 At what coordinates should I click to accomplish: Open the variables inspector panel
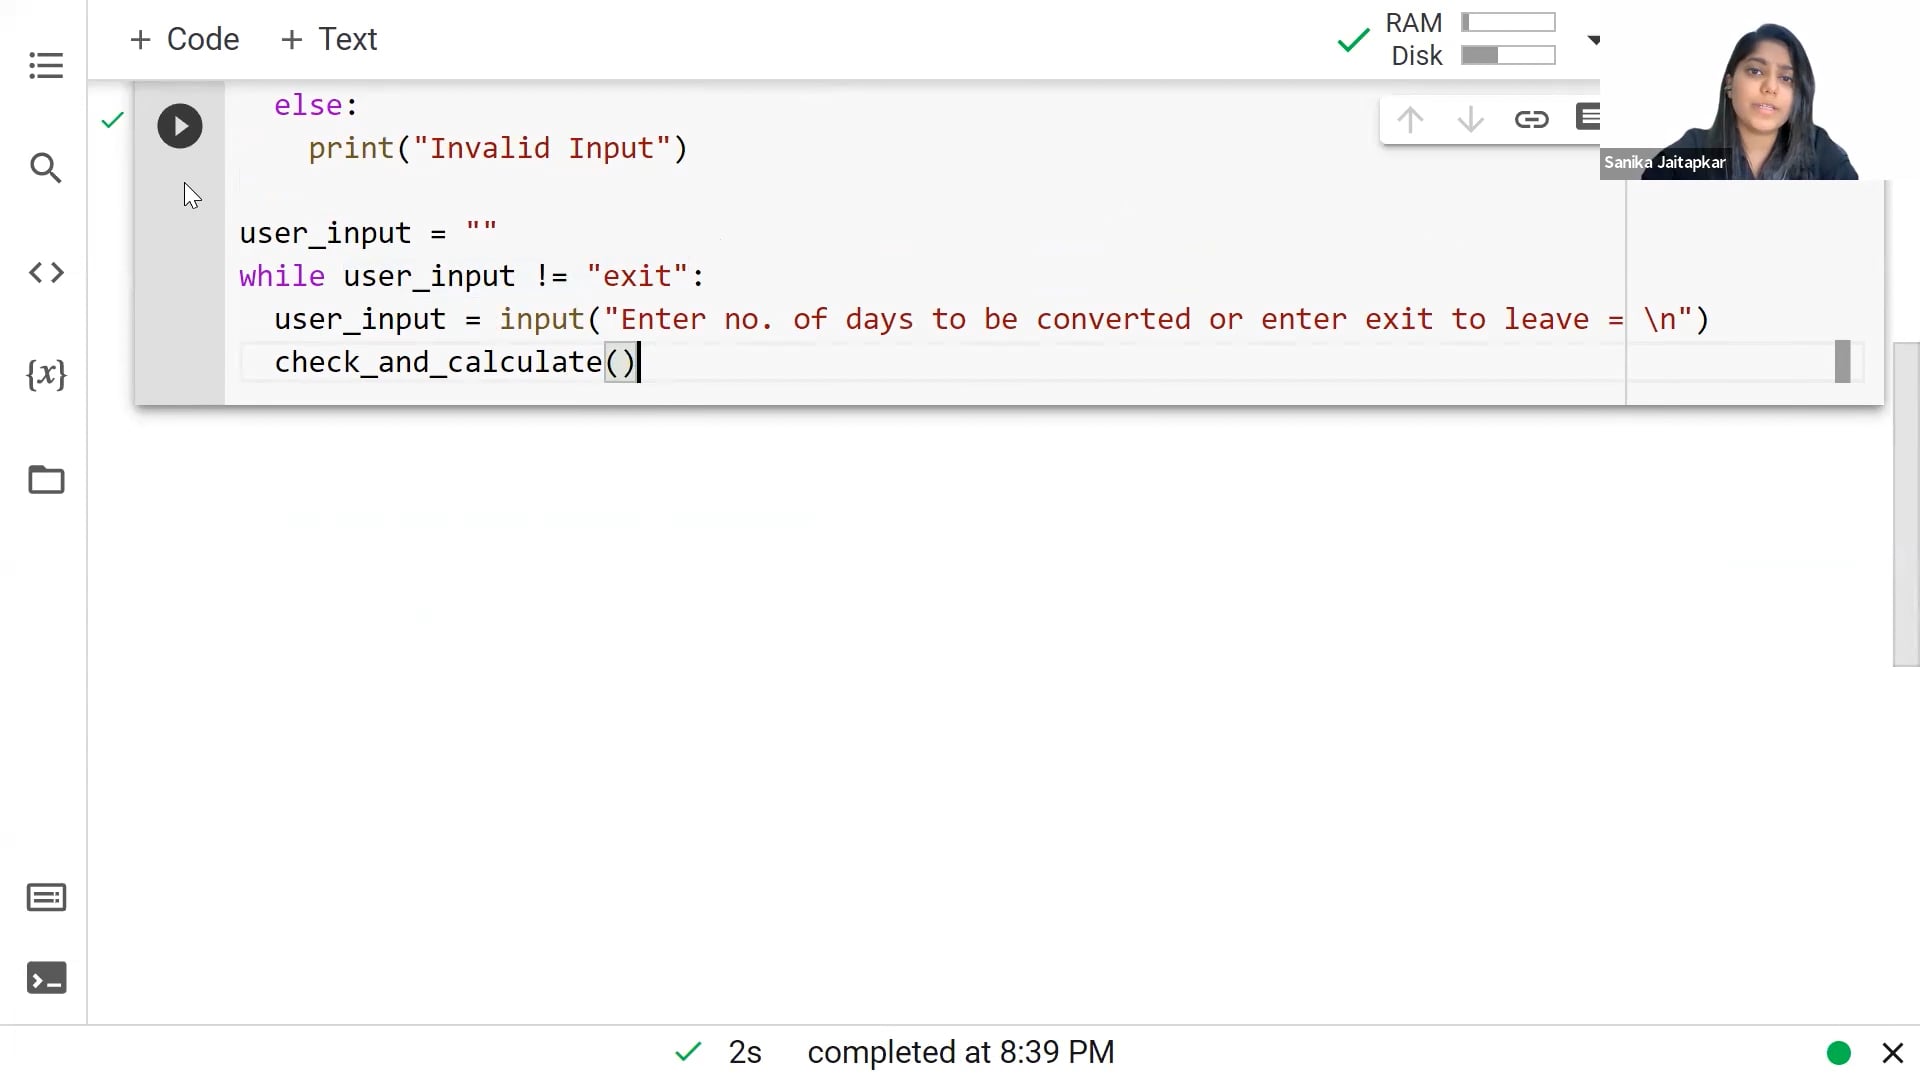(x=46, y=375)
